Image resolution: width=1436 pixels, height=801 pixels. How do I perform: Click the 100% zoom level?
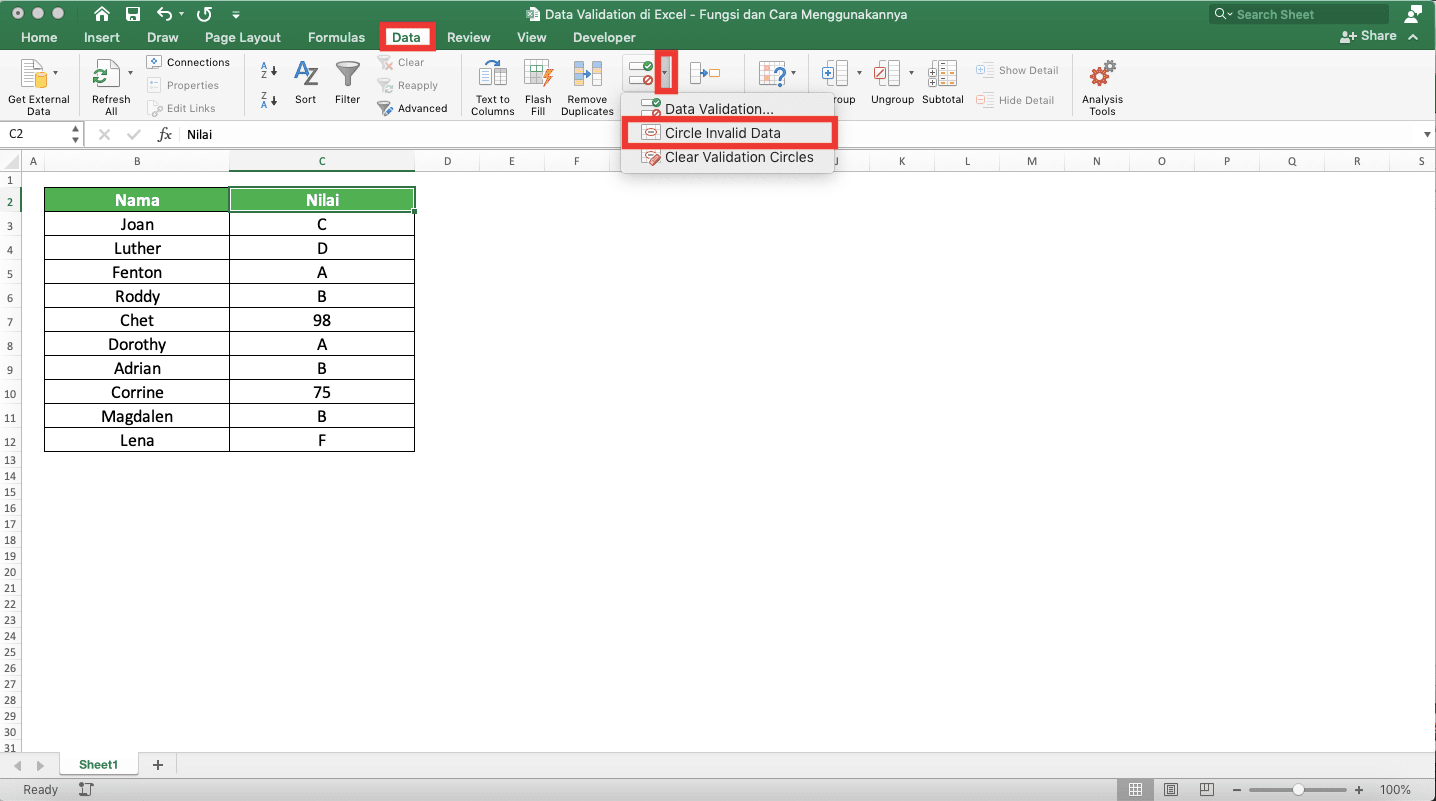pyautogui.click(x=1395, y=790)
